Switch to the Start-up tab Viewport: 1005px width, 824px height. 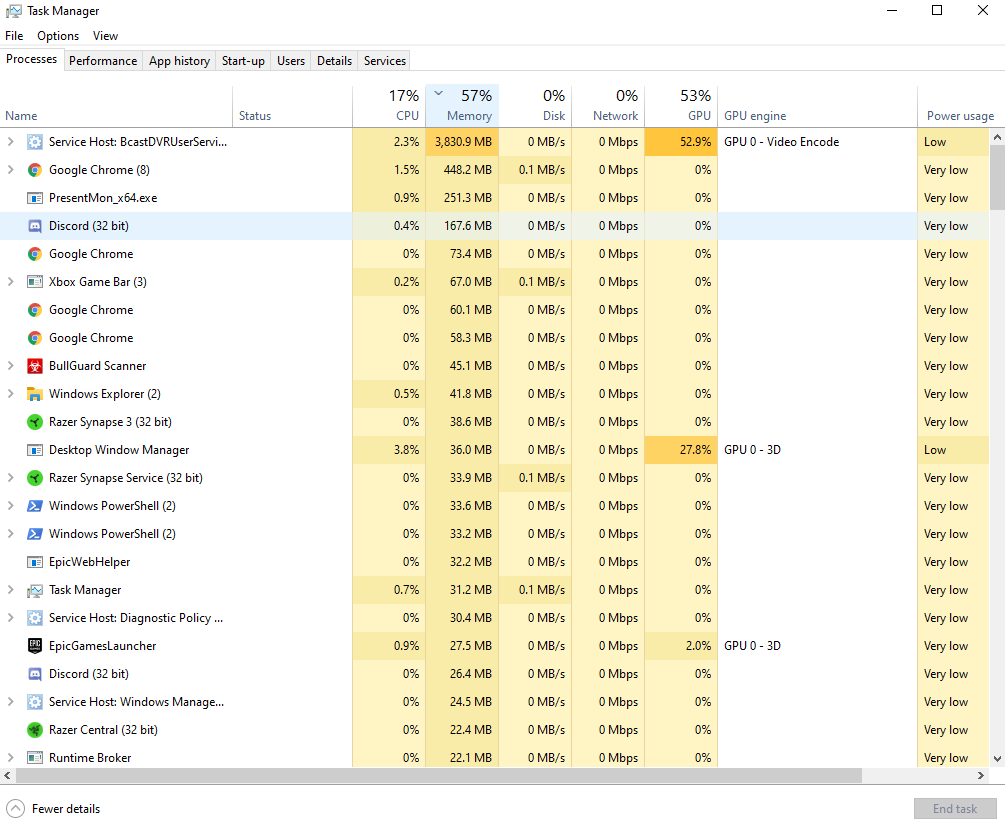coord(243,61)
